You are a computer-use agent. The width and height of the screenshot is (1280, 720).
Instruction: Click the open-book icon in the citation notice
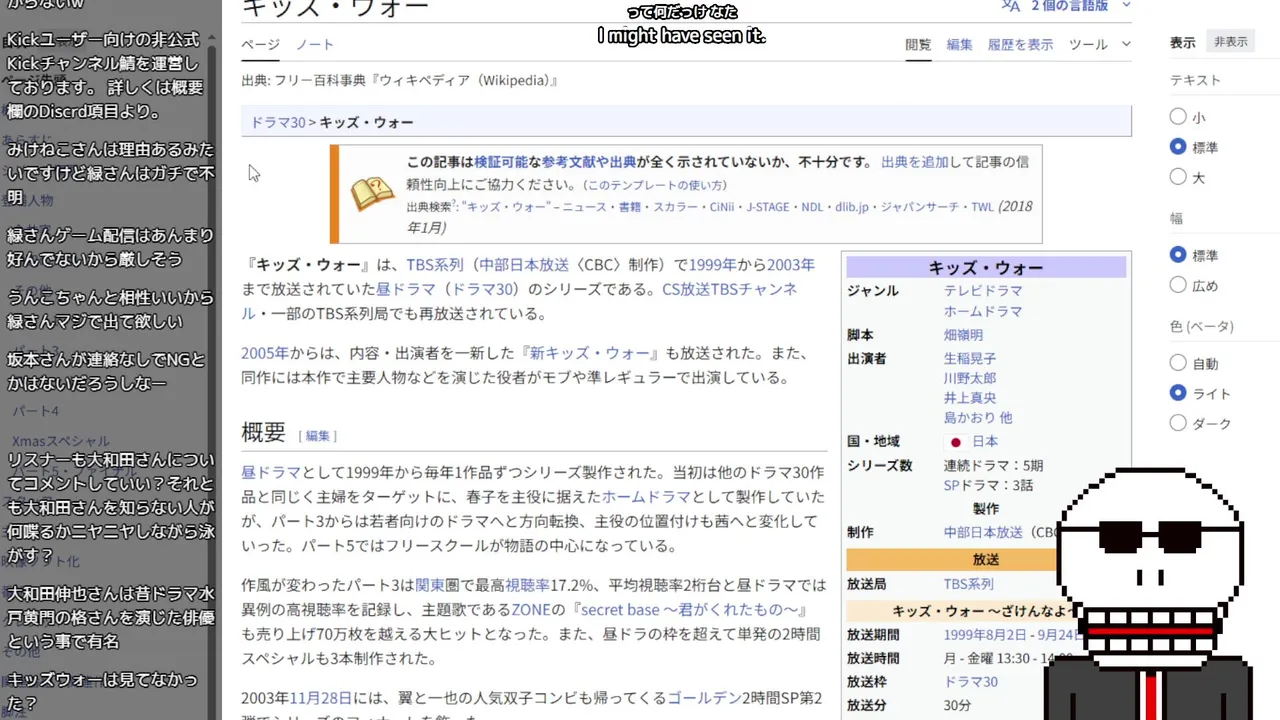tap(372, 193)
